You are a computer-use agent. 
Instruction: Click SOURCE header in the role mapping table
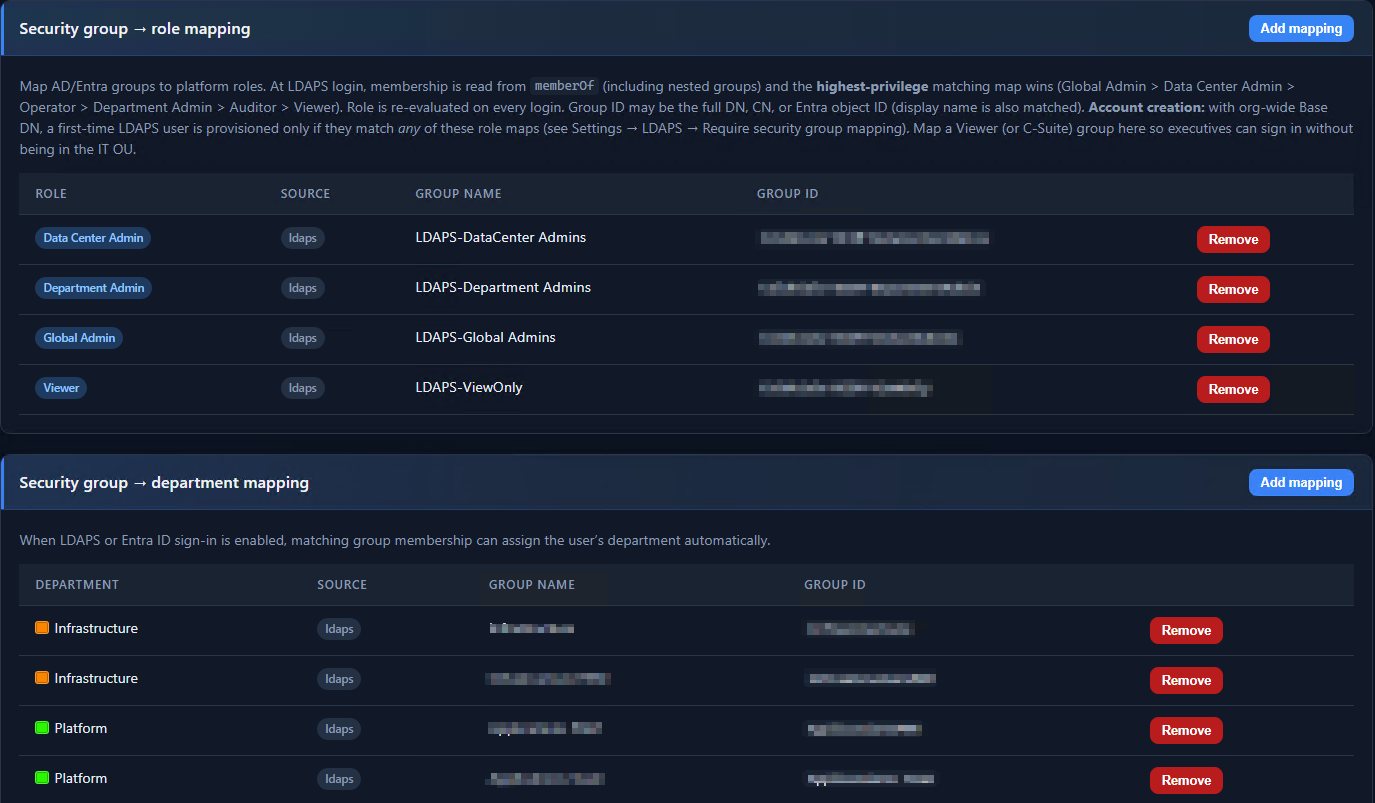(305, 194)
